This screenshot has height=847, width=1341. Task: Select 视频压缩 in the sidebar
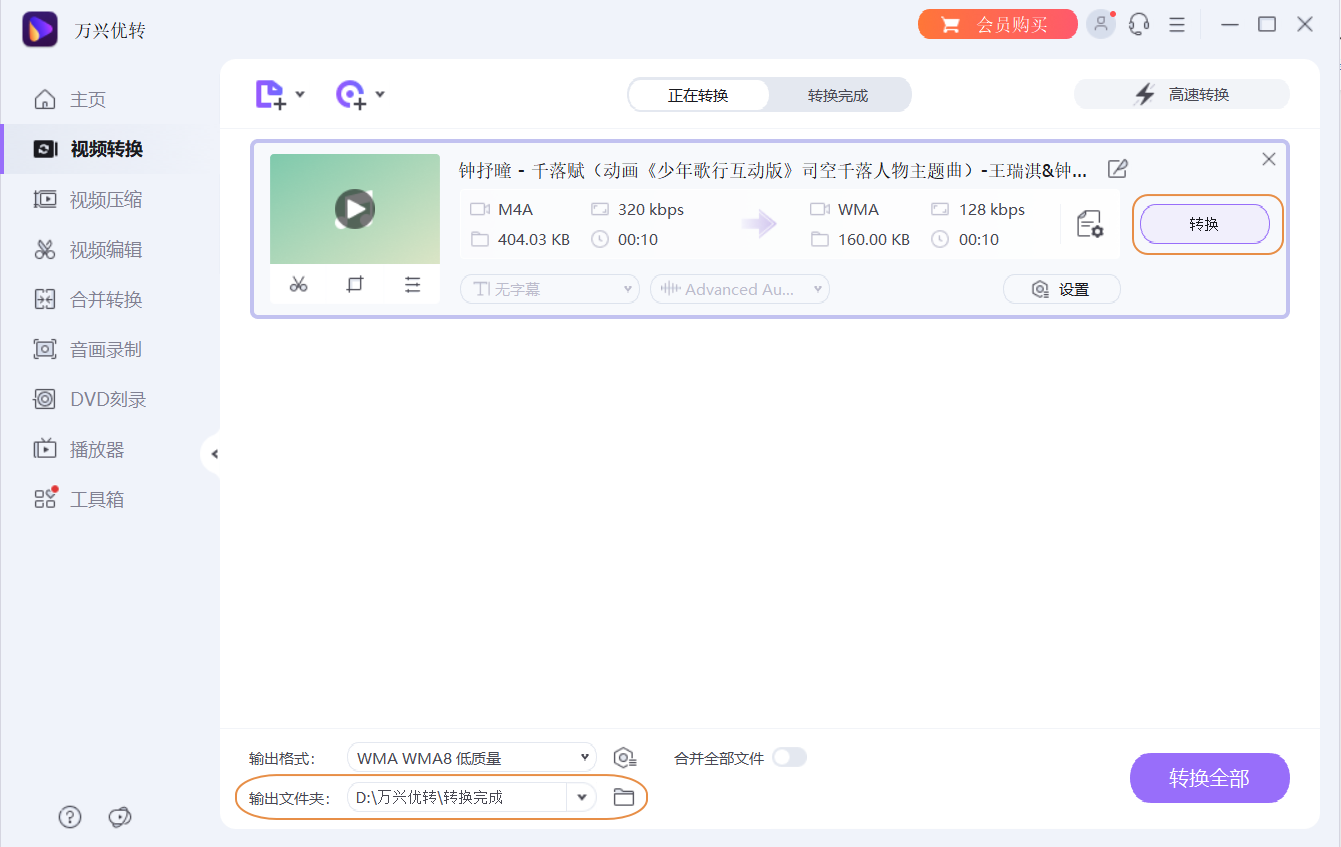pos(96,199)
